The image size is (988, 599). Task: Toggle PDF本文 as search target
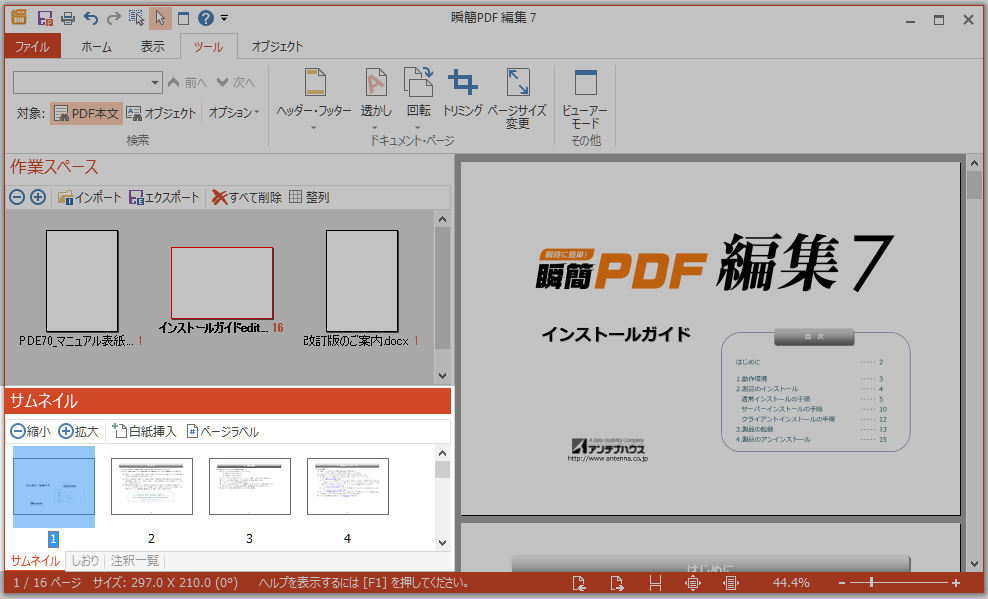click(86, 113)
